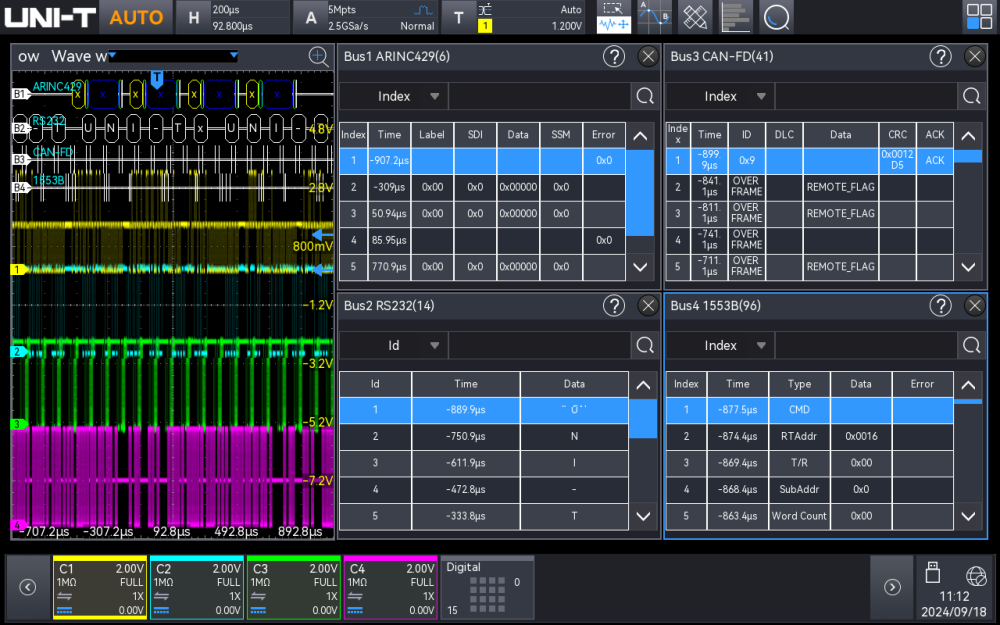The image size is (1000, 625).
Task: Open help for the Bus4 1553B decoder
Action: point(940,306)
